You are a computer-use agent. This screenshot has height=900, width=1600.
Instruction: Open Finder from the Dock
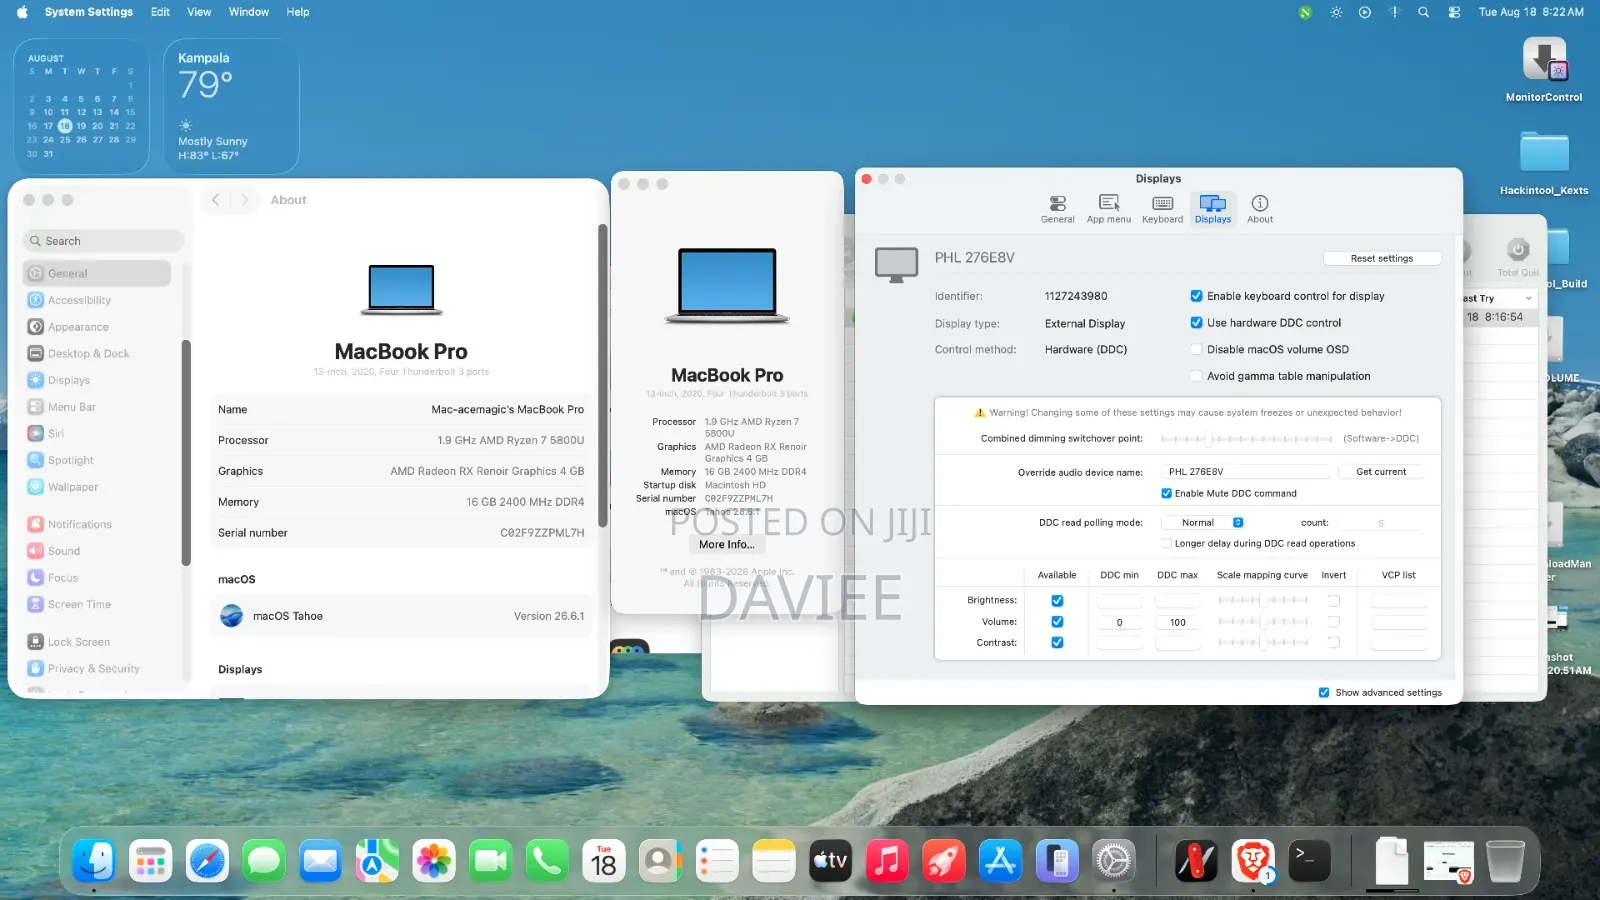pyautogui.click(x=94, y=861)
